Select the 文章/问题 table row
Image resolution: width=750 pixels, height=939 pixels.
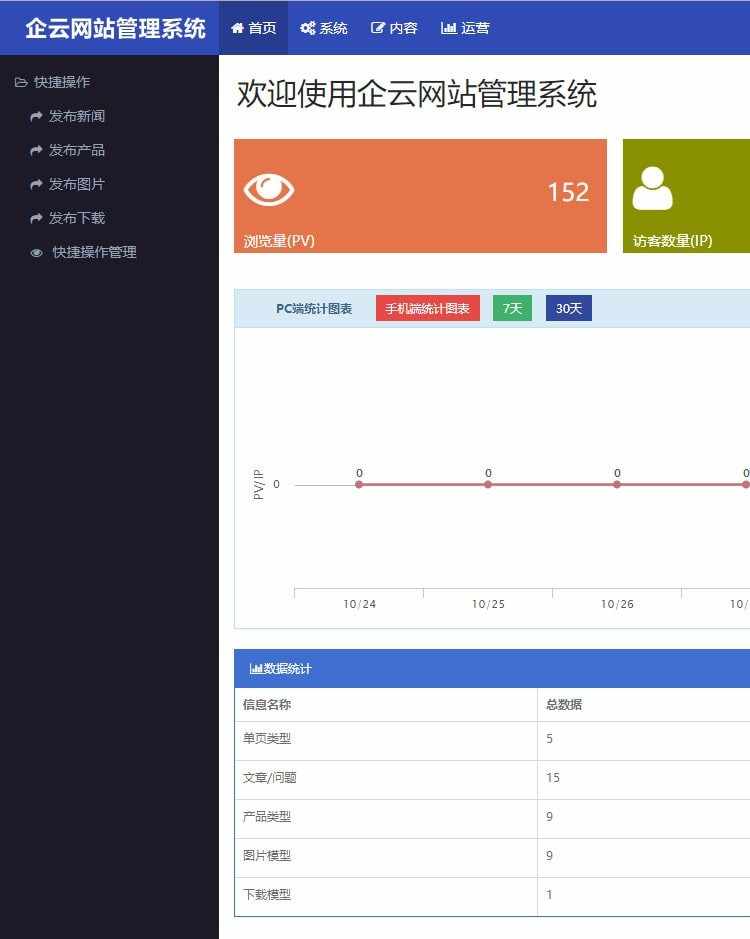pos(492,780)
